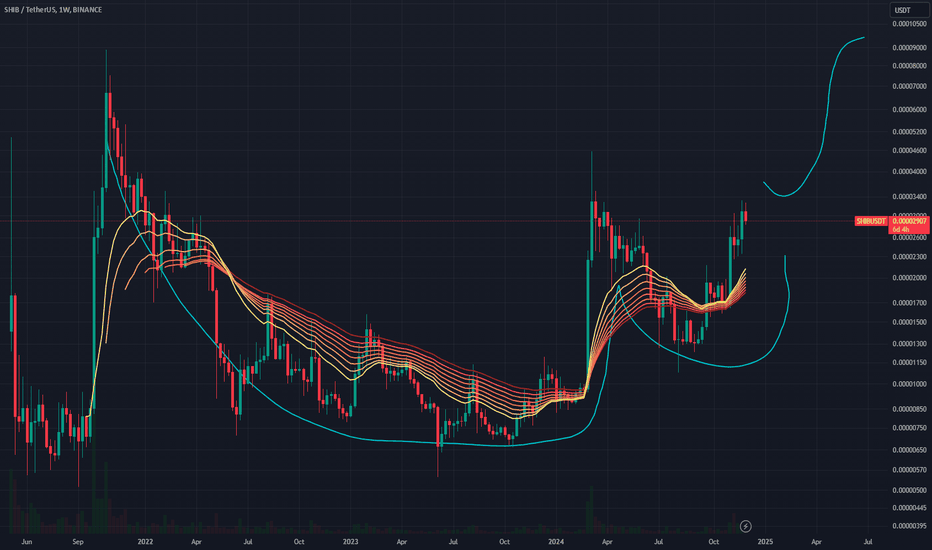Viewport: 932px width, 550px height.
Task: Click the 0.00002300 price axis label
Action: tap(909, 256)
